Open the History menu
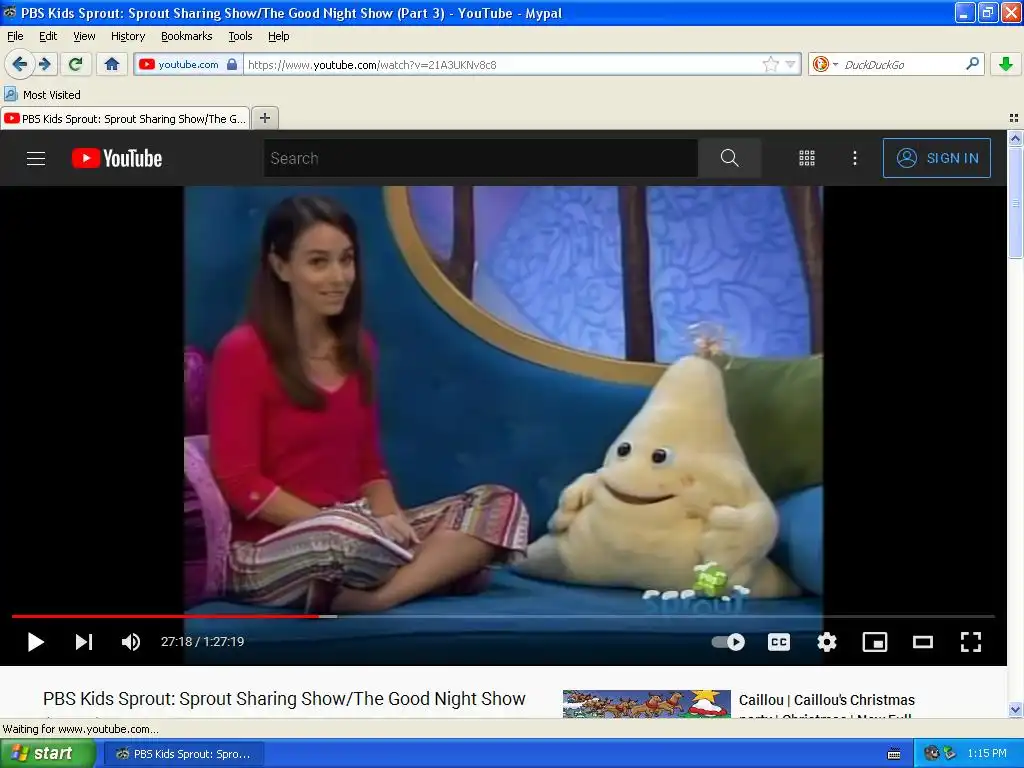The image size is (1024, 768). (128, 36)
